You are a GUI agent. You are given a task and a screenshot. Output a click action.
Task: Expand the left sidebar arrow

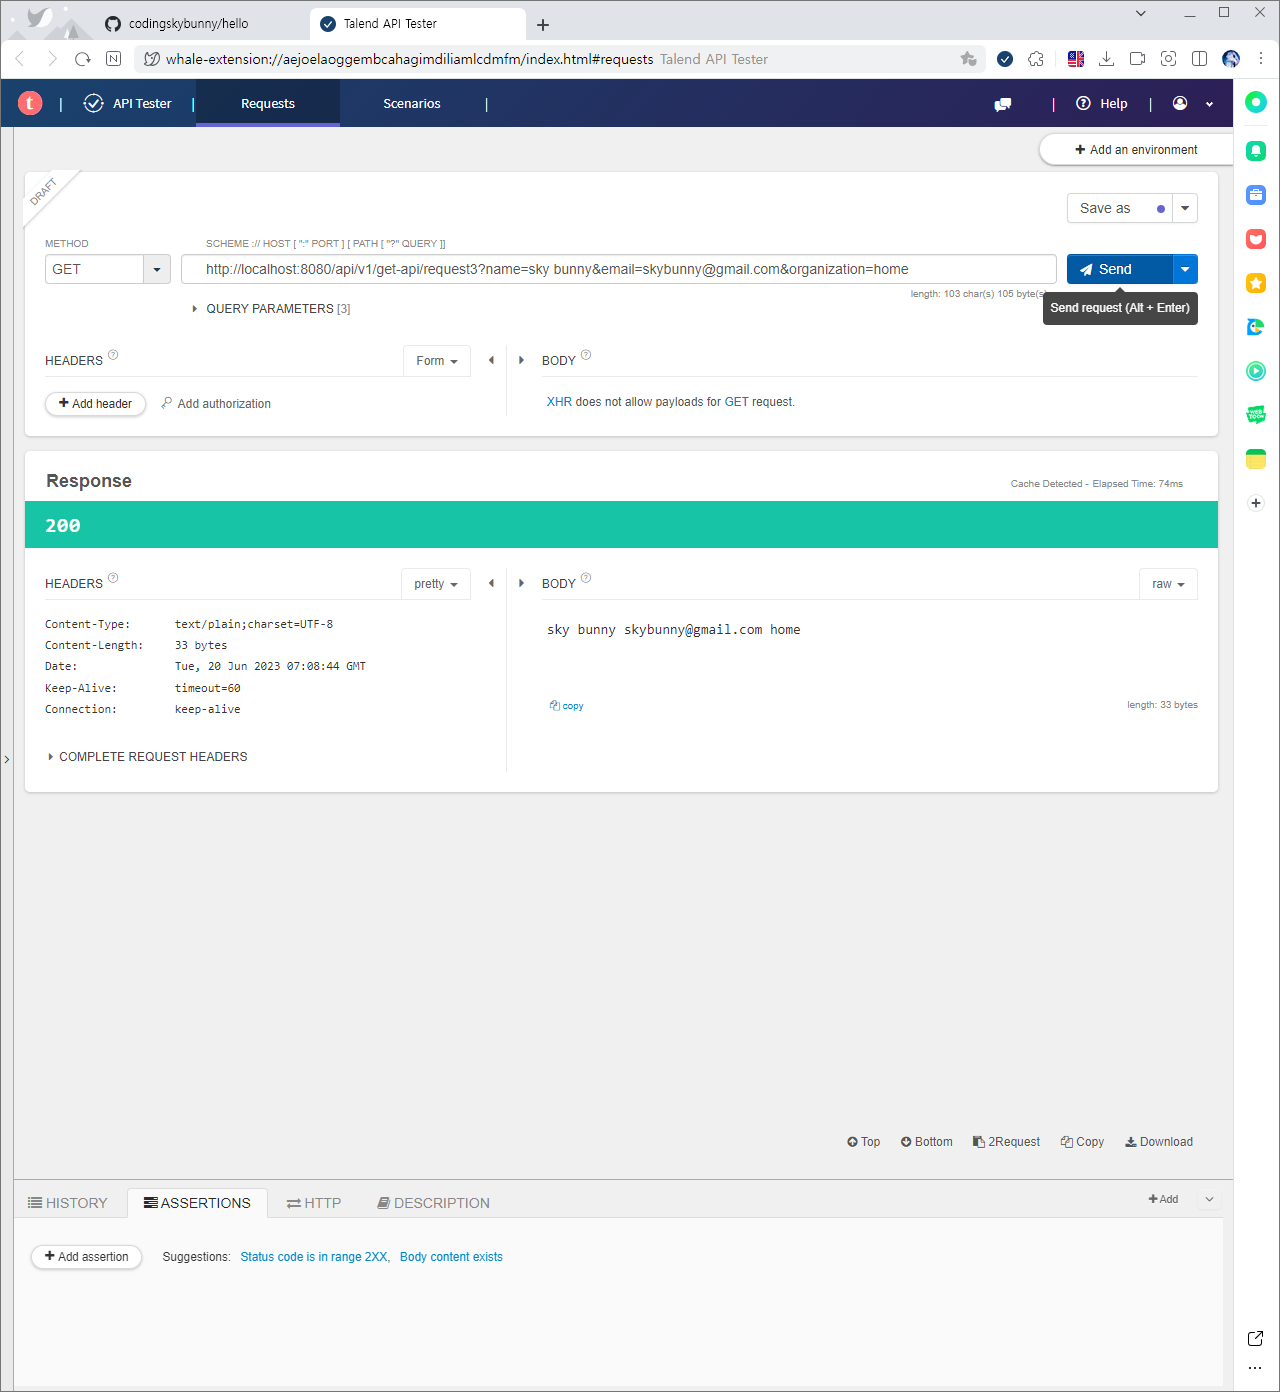point(6,760)
